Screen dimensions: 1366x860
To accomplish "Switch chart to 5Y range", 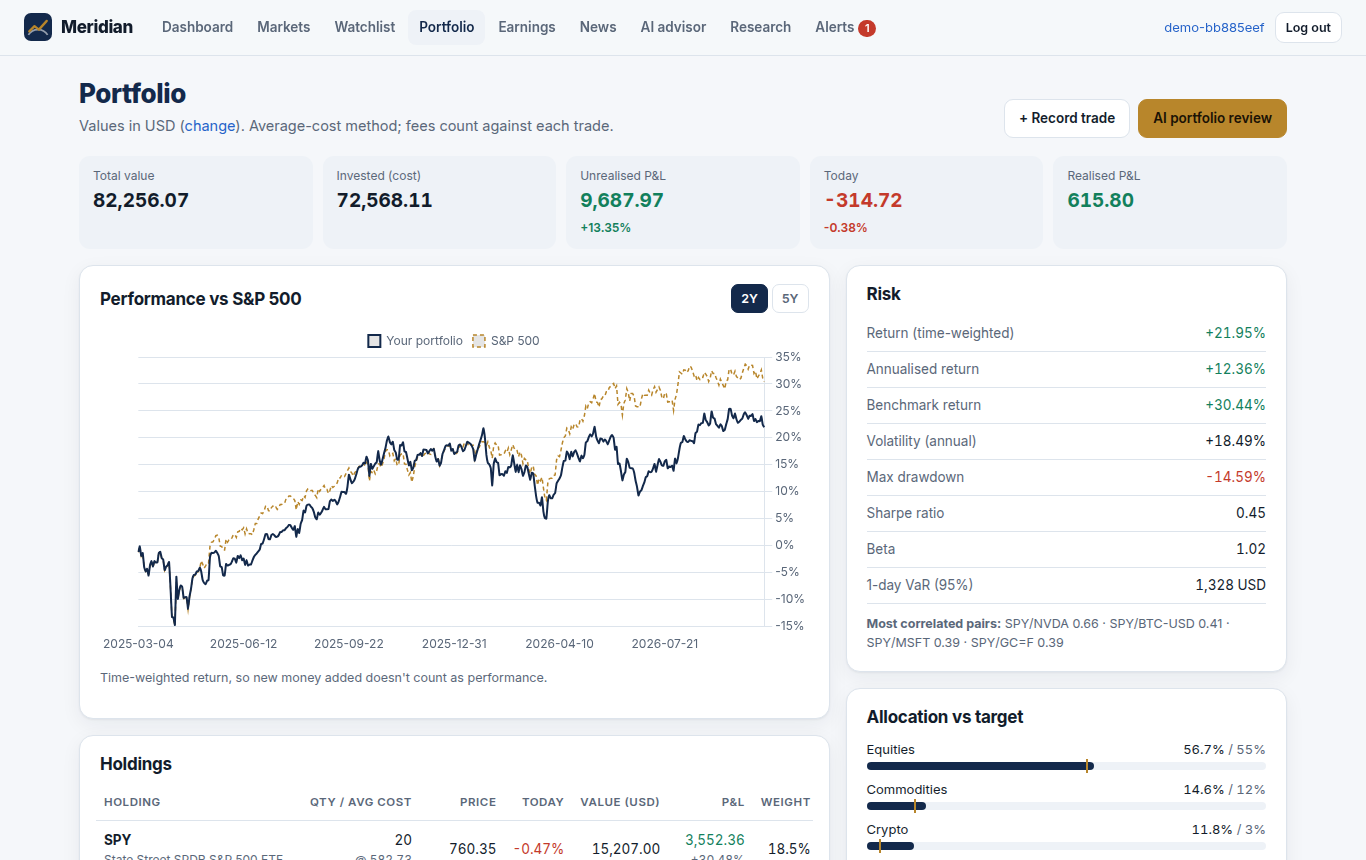I will point(790,298).
